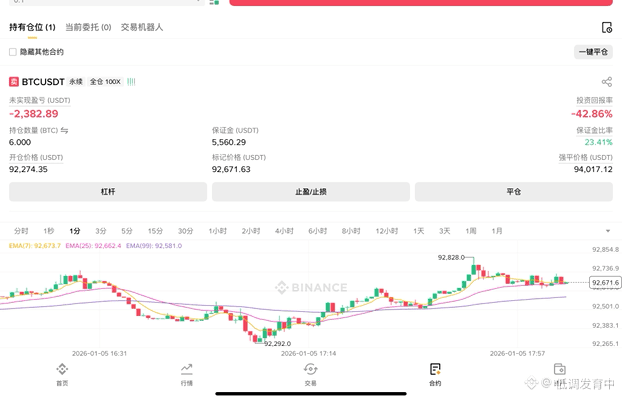
Task: Share the BTCUSDT position
Action: (x=607, y=82)
